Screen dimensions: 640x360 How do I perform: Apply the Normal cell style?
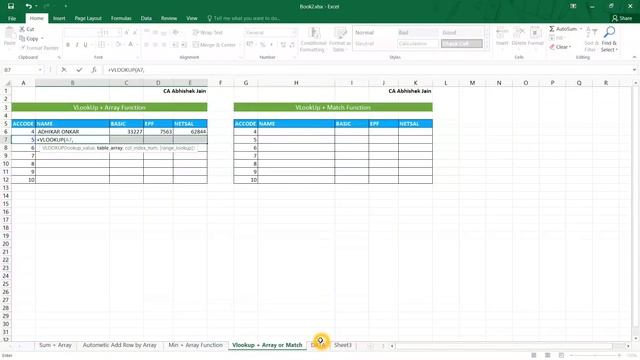tap(375, 32)
